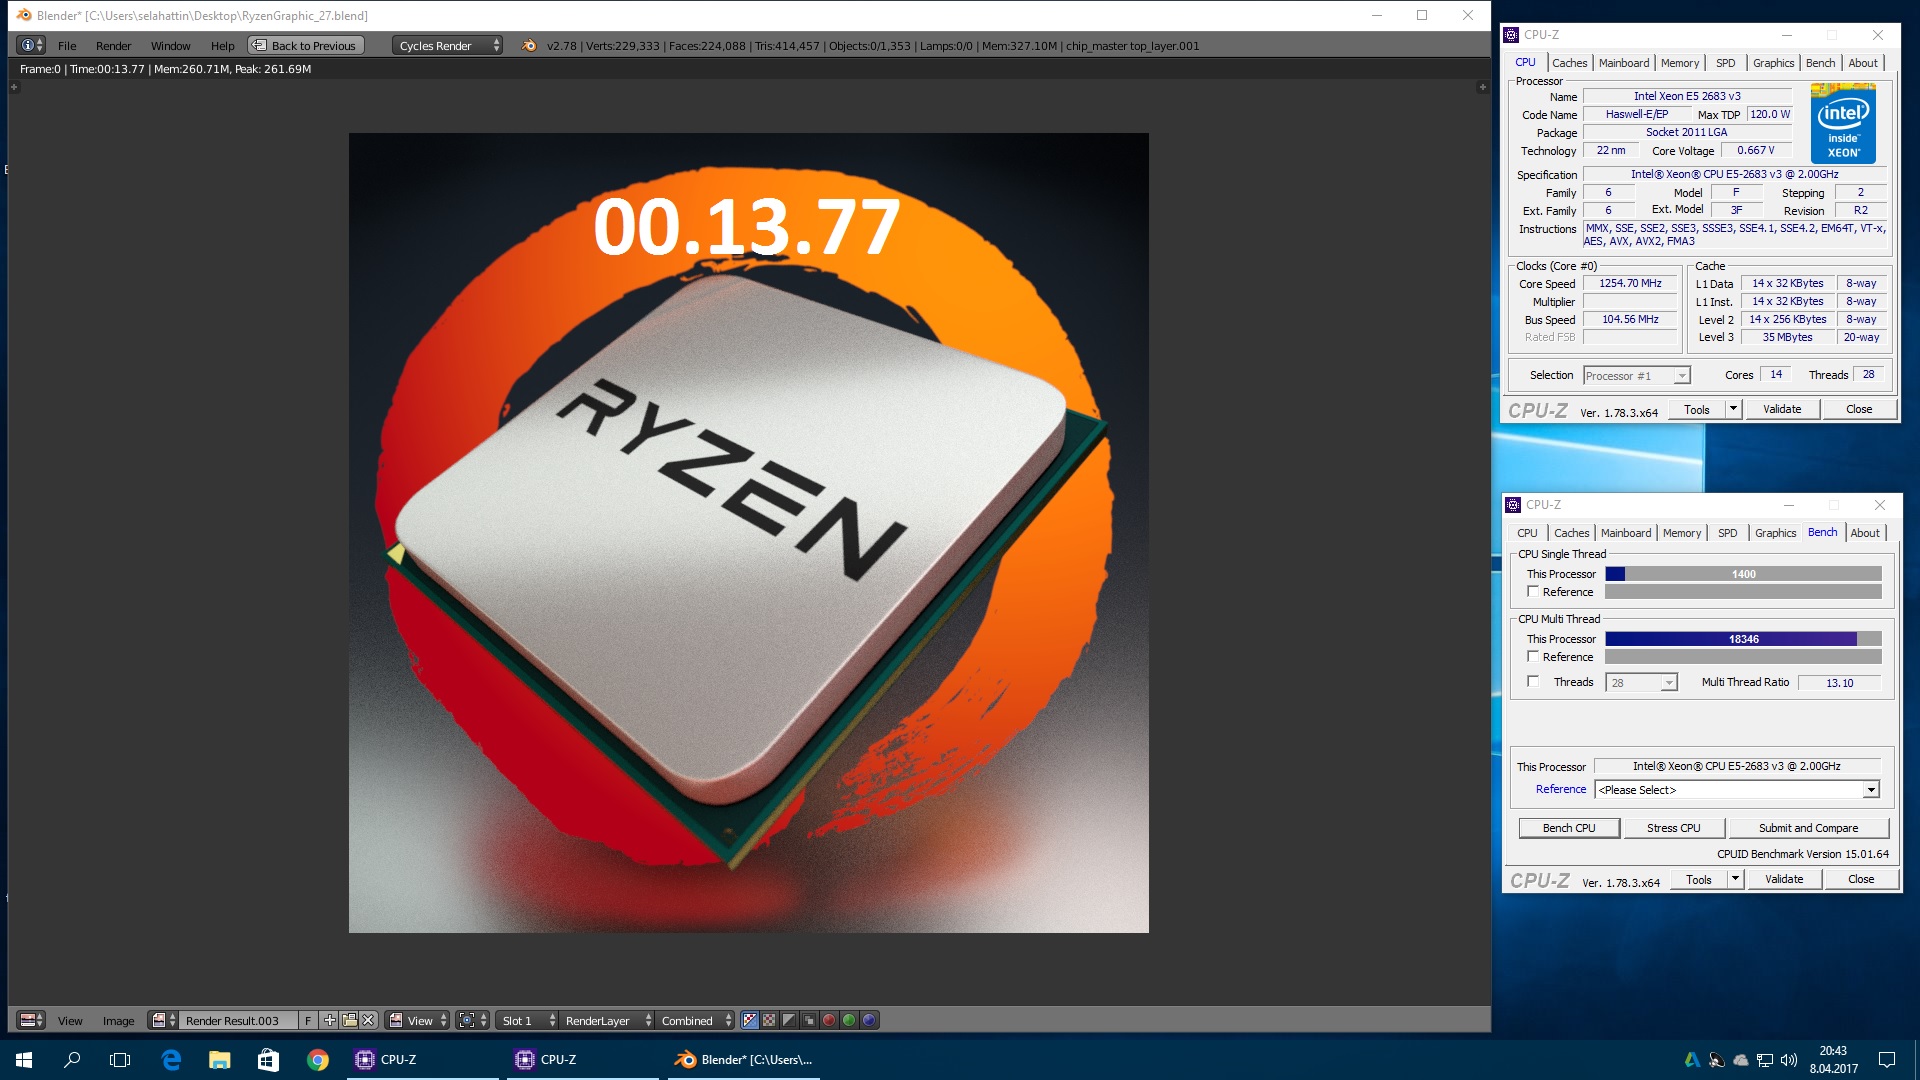The width and height of the screenshot is (1920, 1080).
Task: Click the Stress CPU button
Action: [x=1673, y=828]
